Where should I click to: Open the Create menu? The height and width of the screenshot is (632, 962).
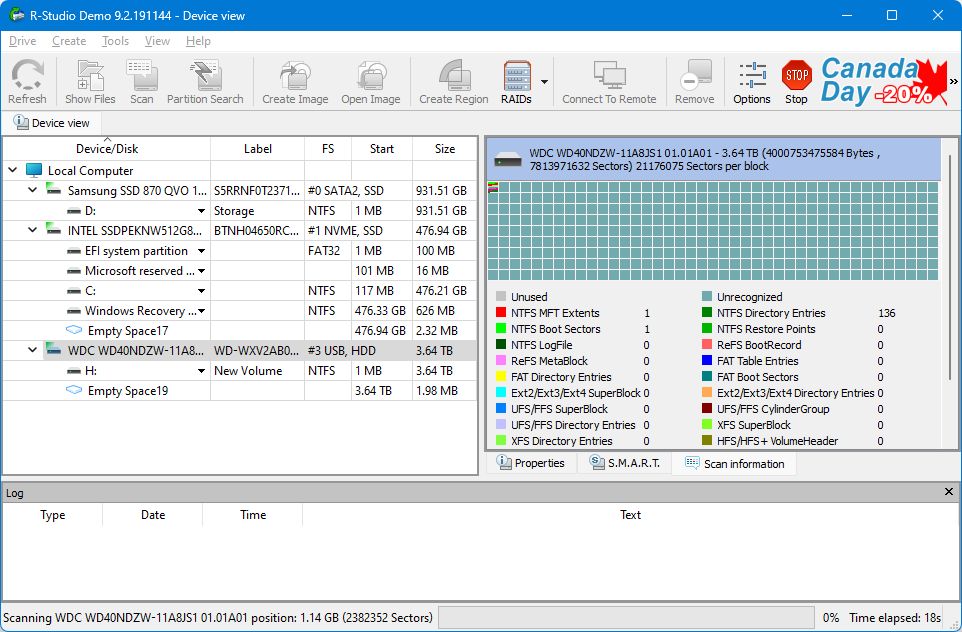(69, 40)
